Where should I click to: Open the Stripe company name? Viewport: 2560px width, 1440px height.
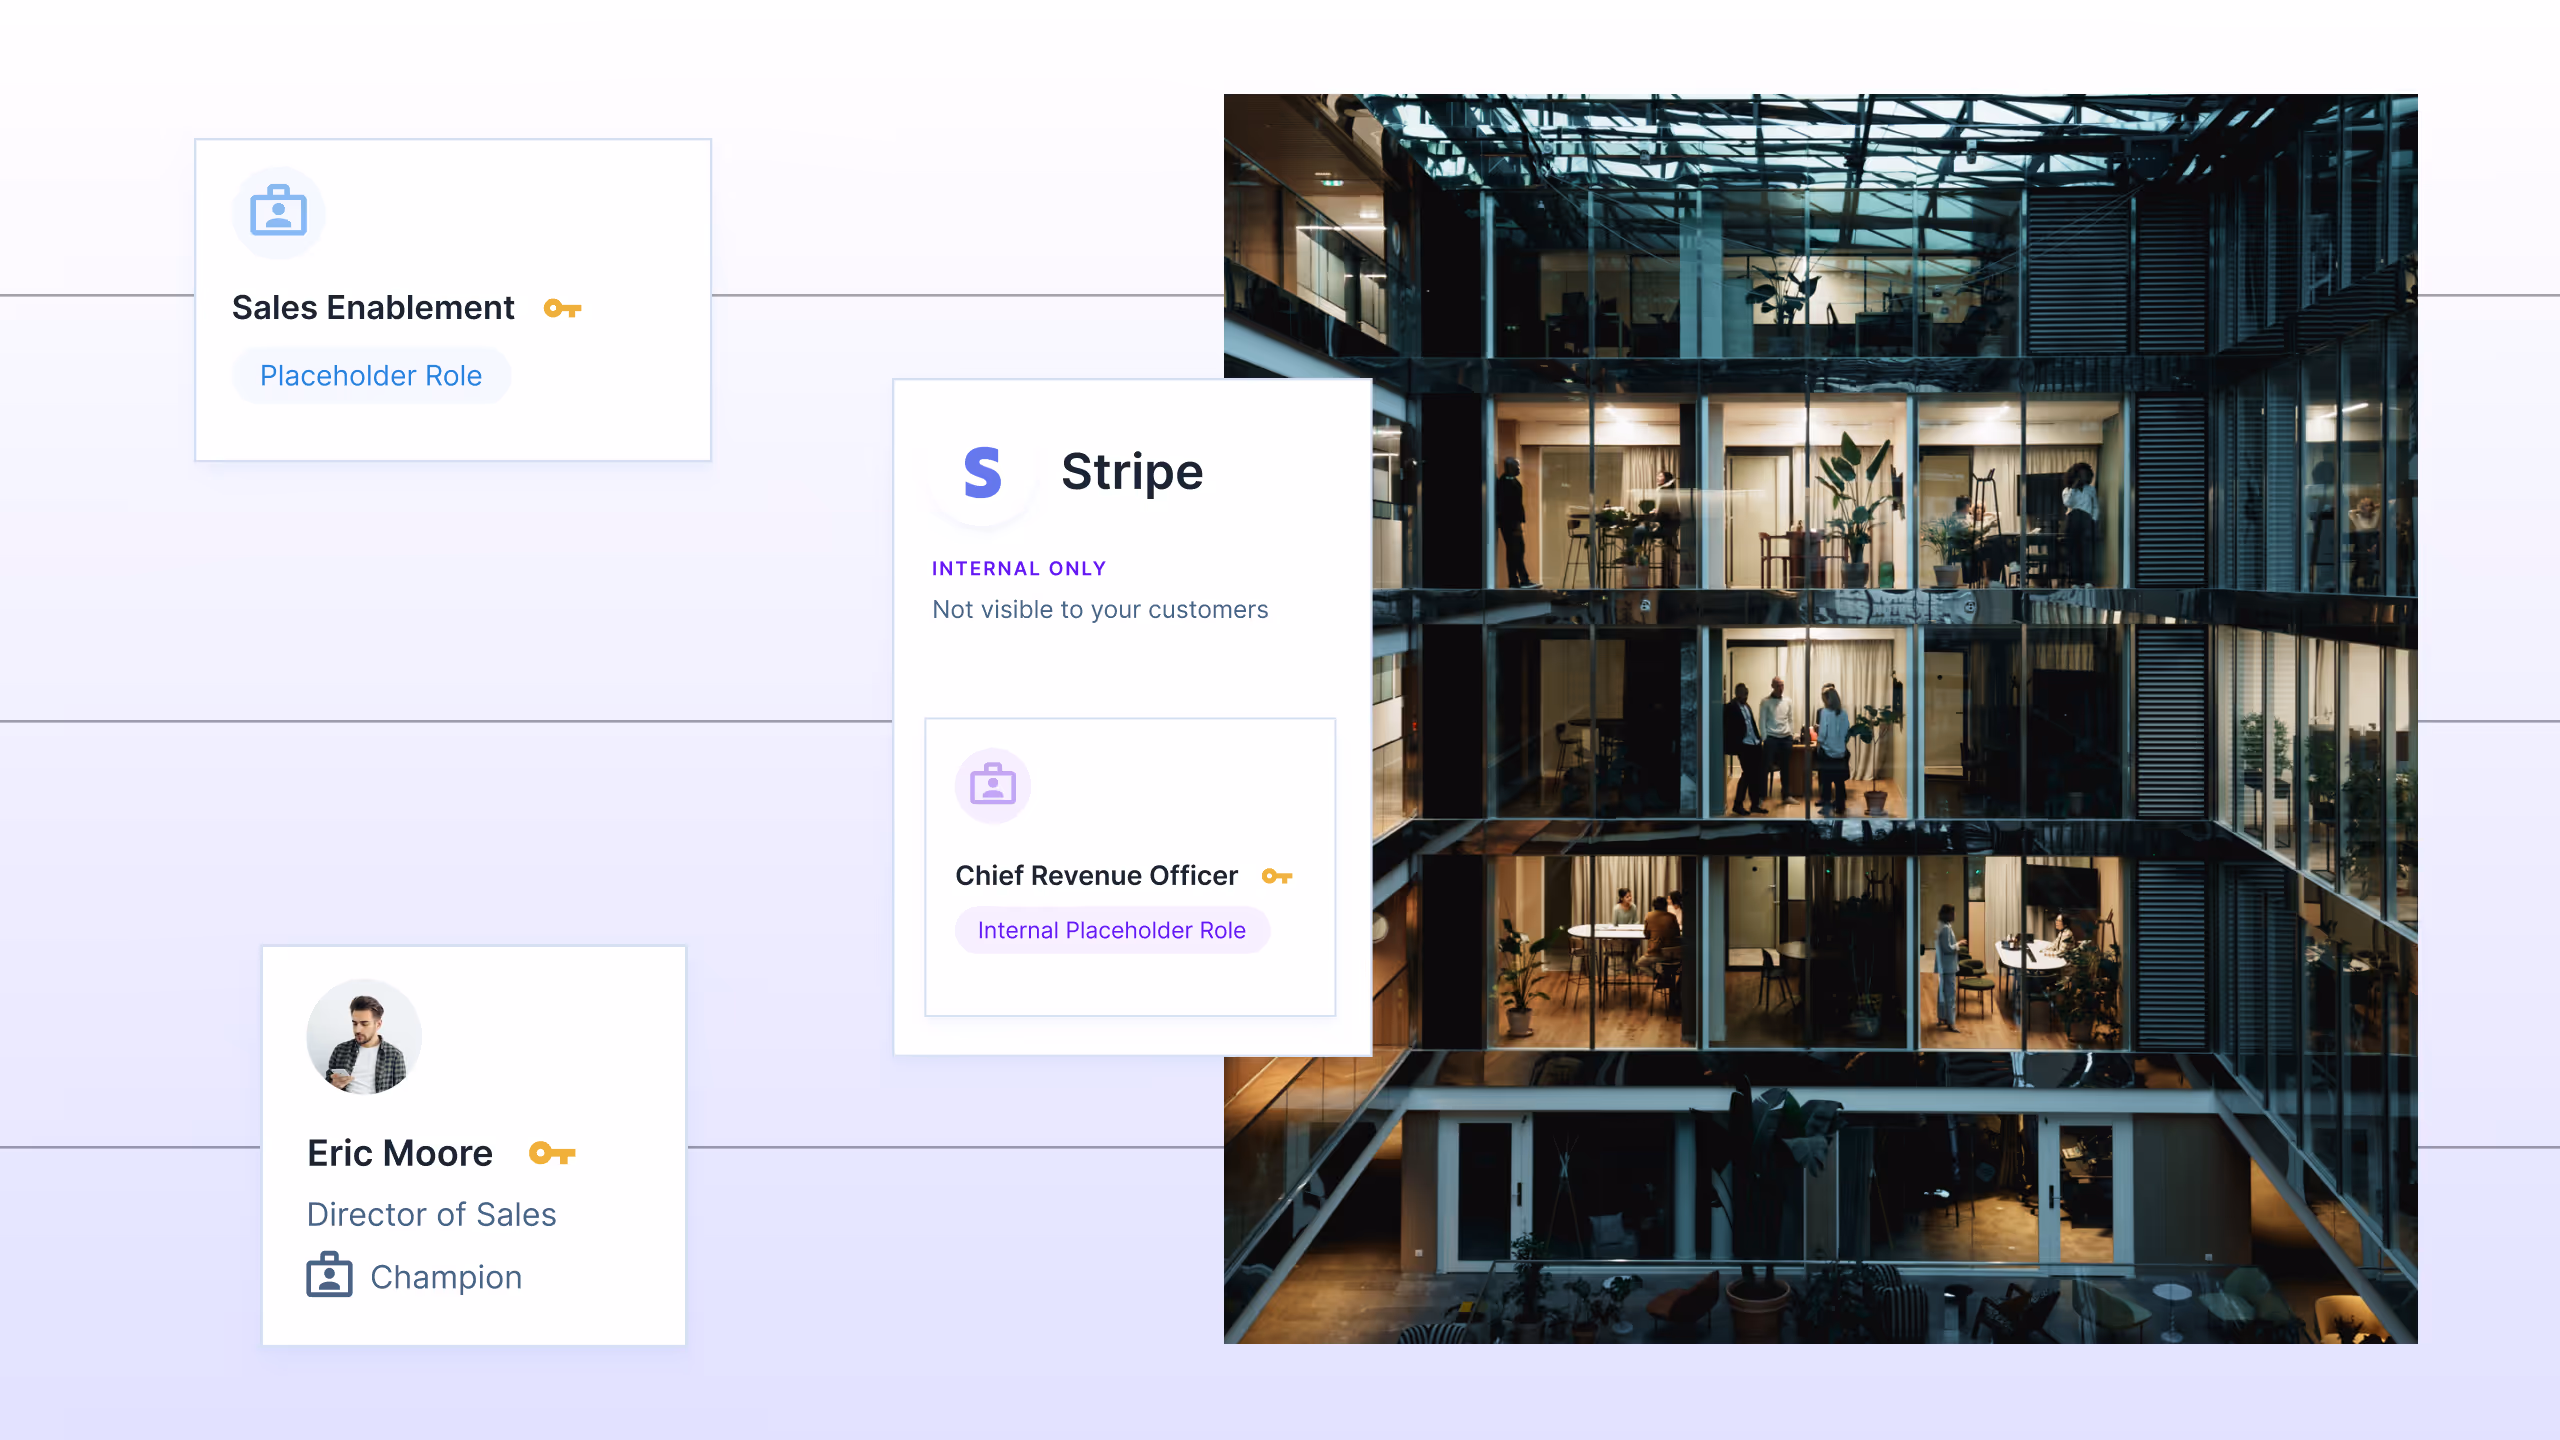tap(1132, 472)
